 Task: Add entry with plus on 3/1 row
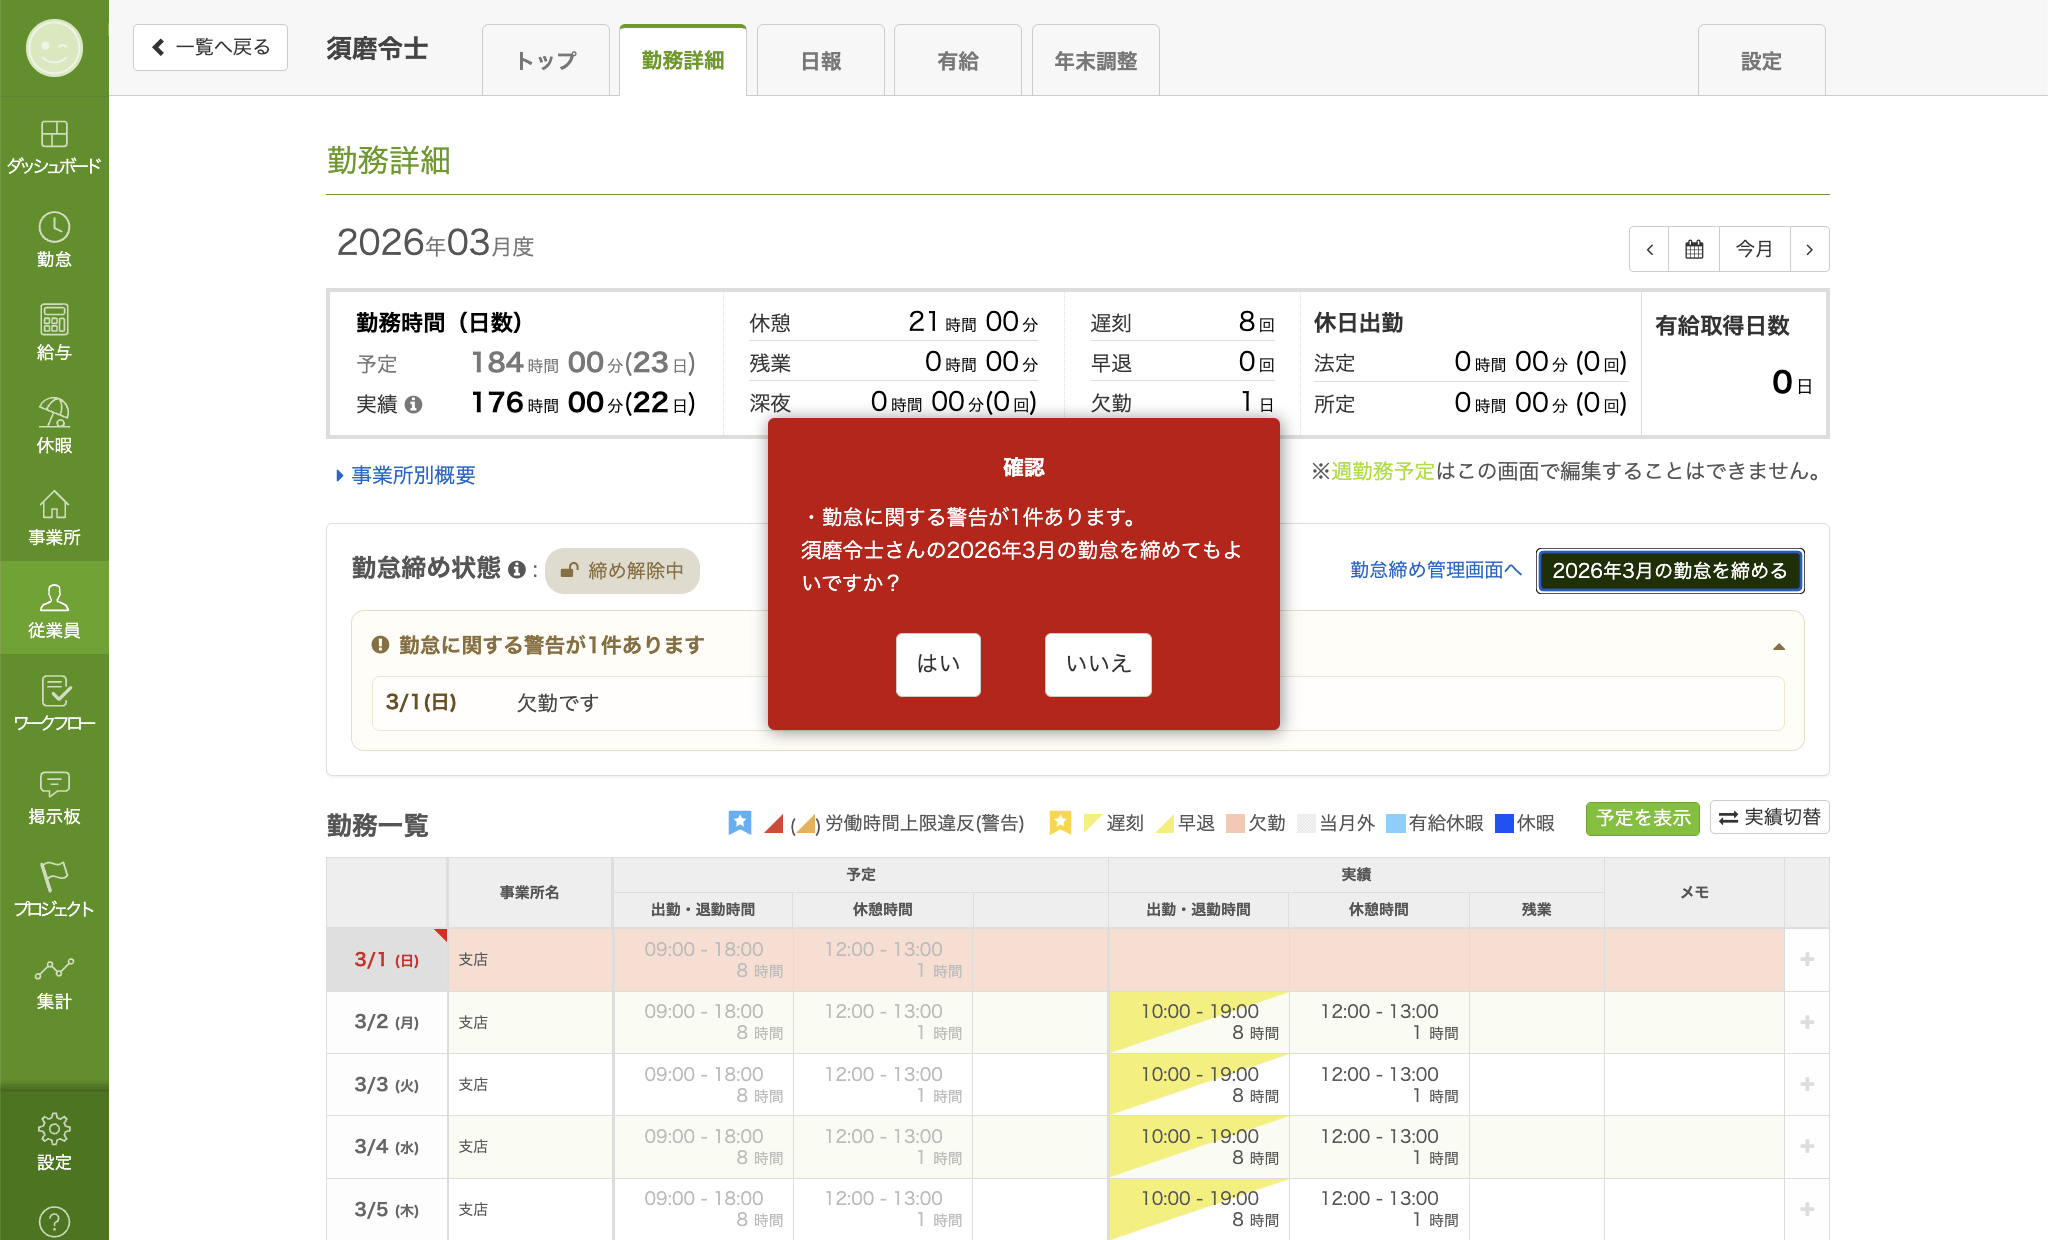pyautogui.click(x=1807, y=960)
